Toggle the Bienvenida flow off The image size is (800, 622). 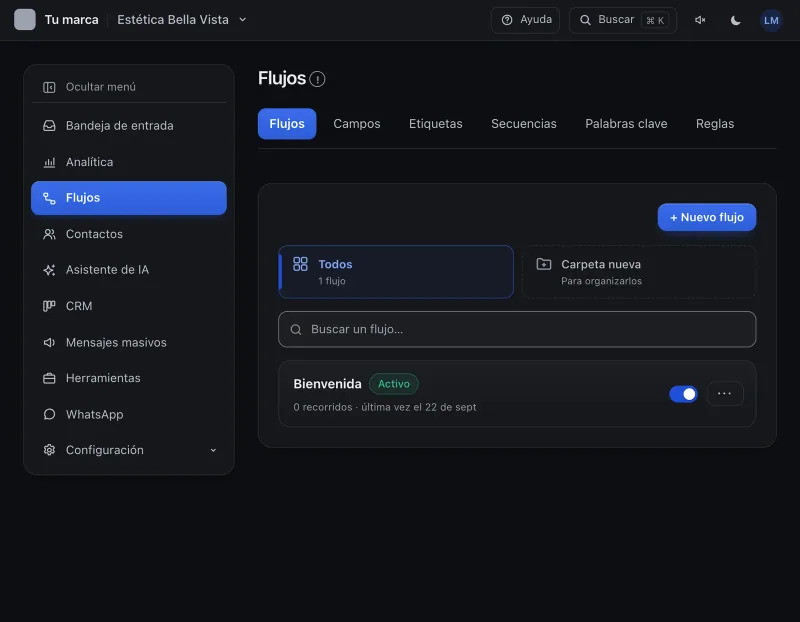pyautogui.click(x=683, y=394)
